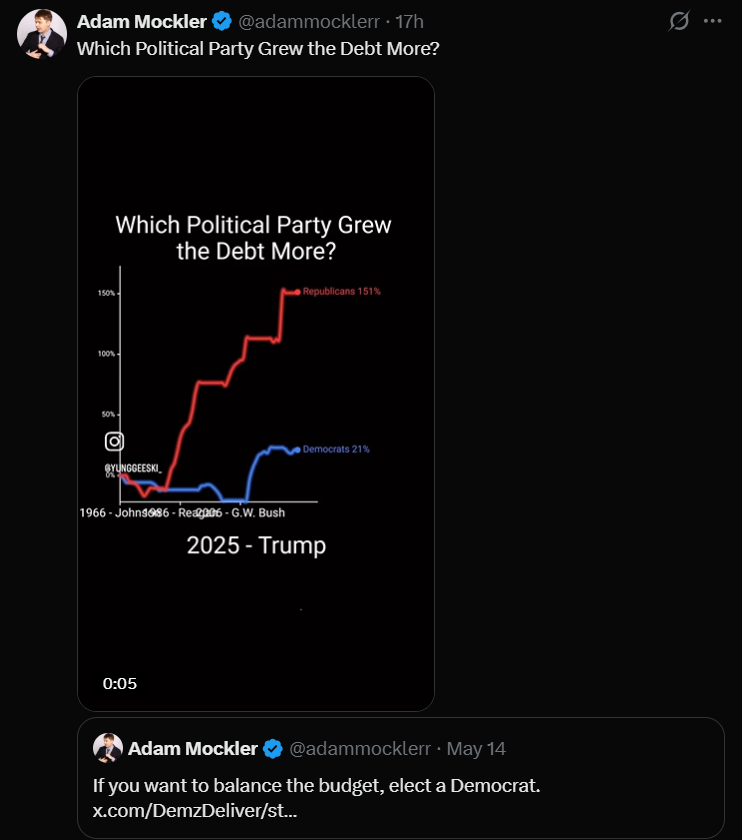Click the 2025 - Trump caption in video
This screenshot has width=742, height=840.
click(x=256, y=545)
